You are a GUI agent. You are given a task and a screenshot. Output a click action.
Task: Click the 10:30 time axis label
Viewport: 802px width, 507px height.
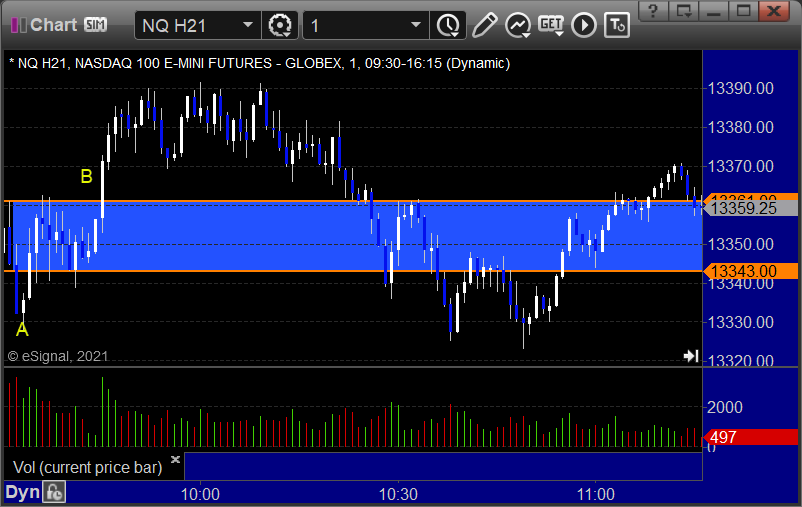point(398,494)
